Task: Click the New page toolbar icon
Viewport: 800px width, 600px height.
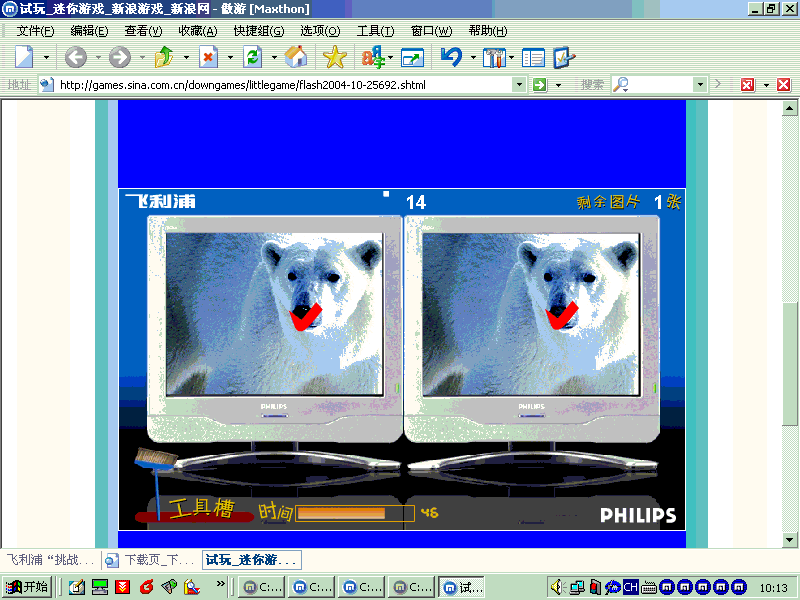Action: pos(24,57)
